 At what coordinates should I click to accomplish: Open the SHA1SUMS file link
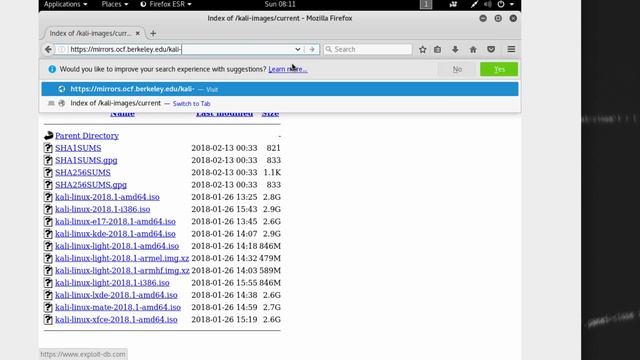click(78, 148)
